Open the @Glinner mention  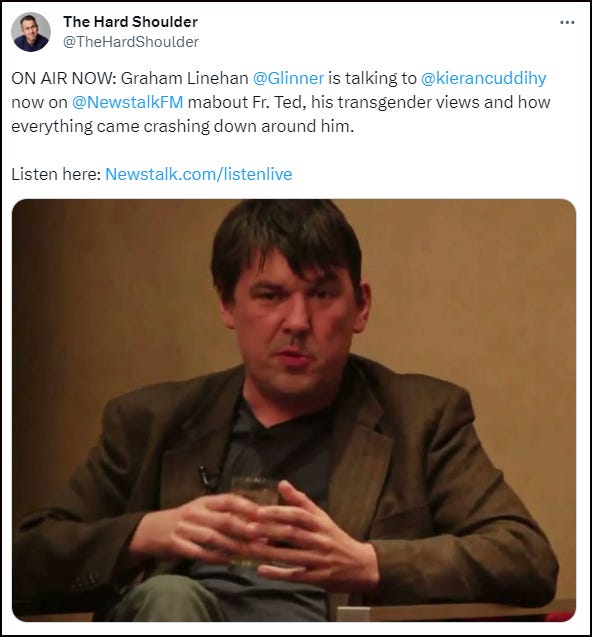(288, 78)
